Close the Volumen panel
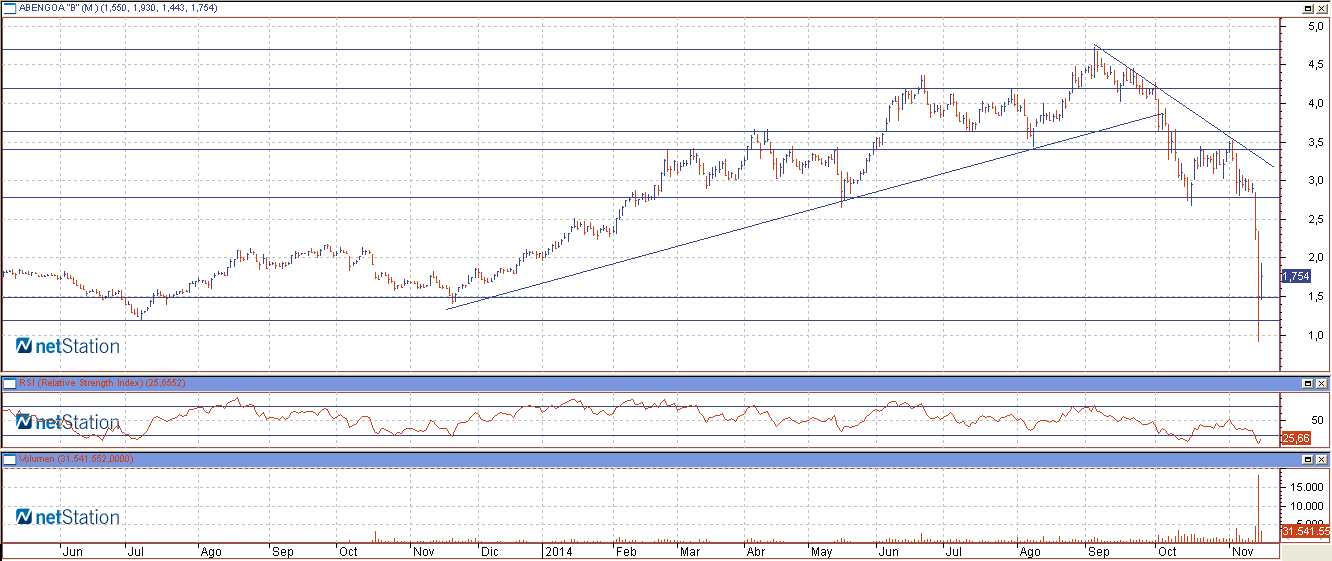The width and height of the screenshot is (1332, 561). (1322, 459)
